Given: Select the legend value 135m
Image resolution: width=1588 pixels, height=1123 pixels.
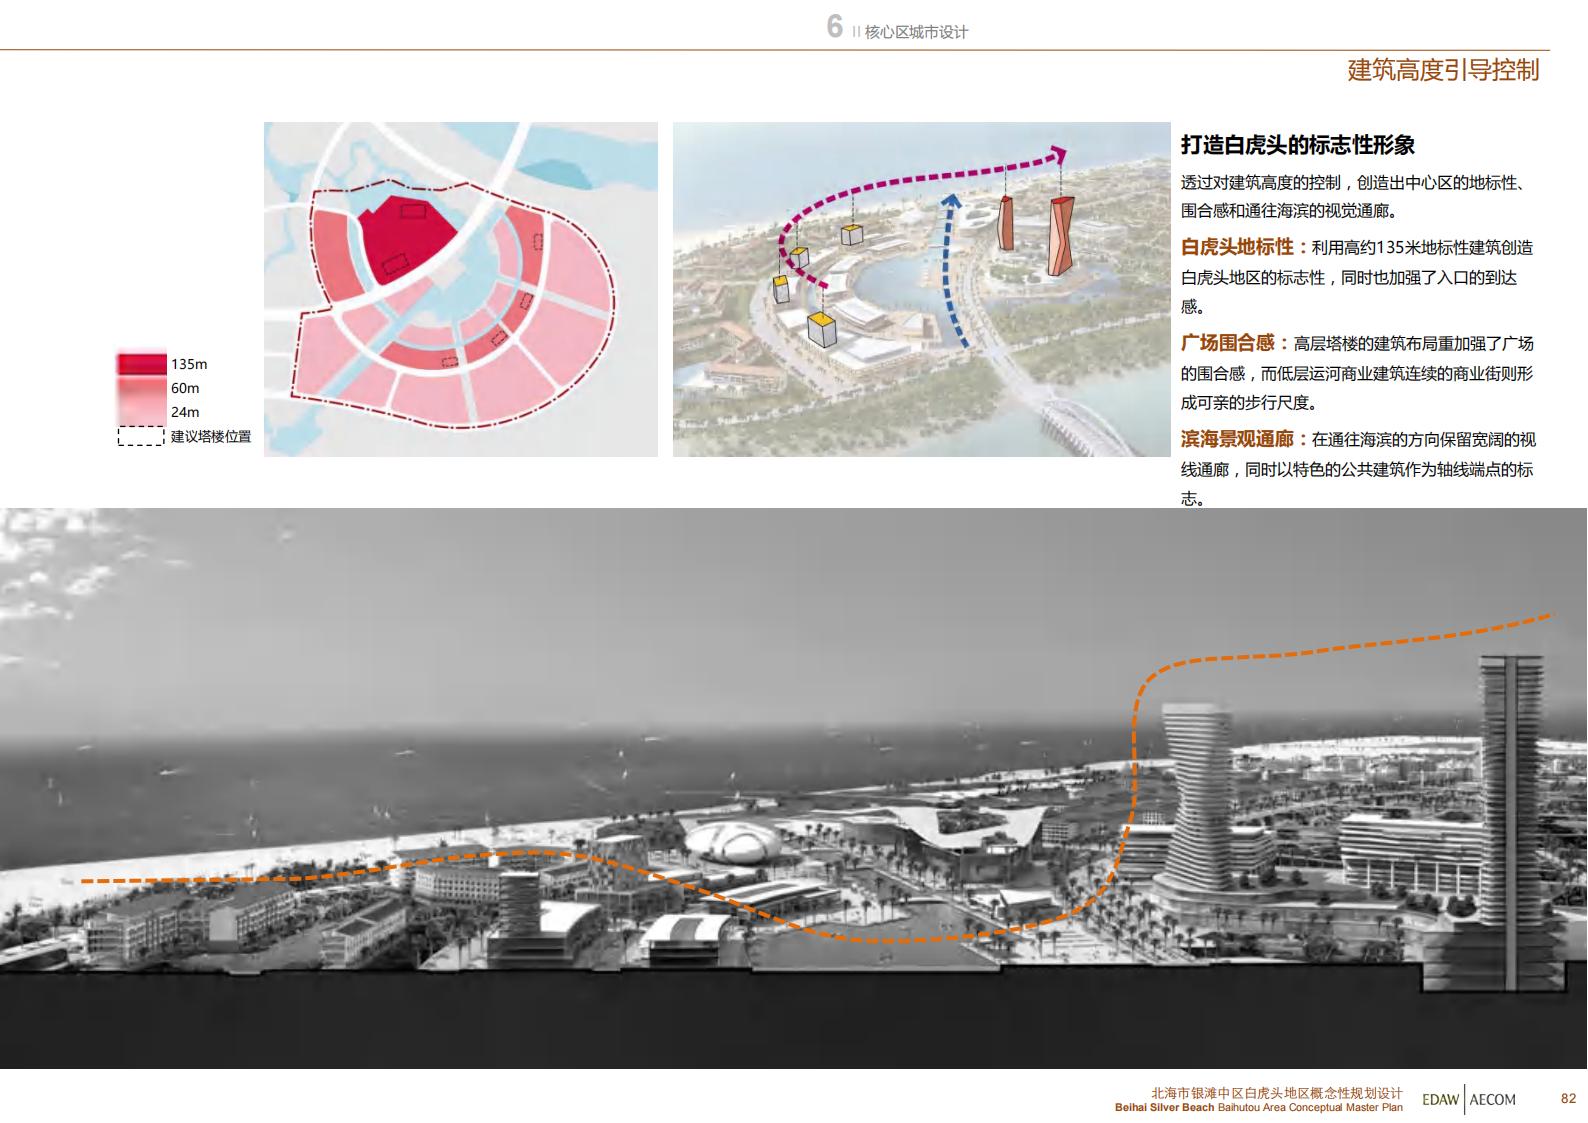Looking at the screenshot, I should point(189,364).
